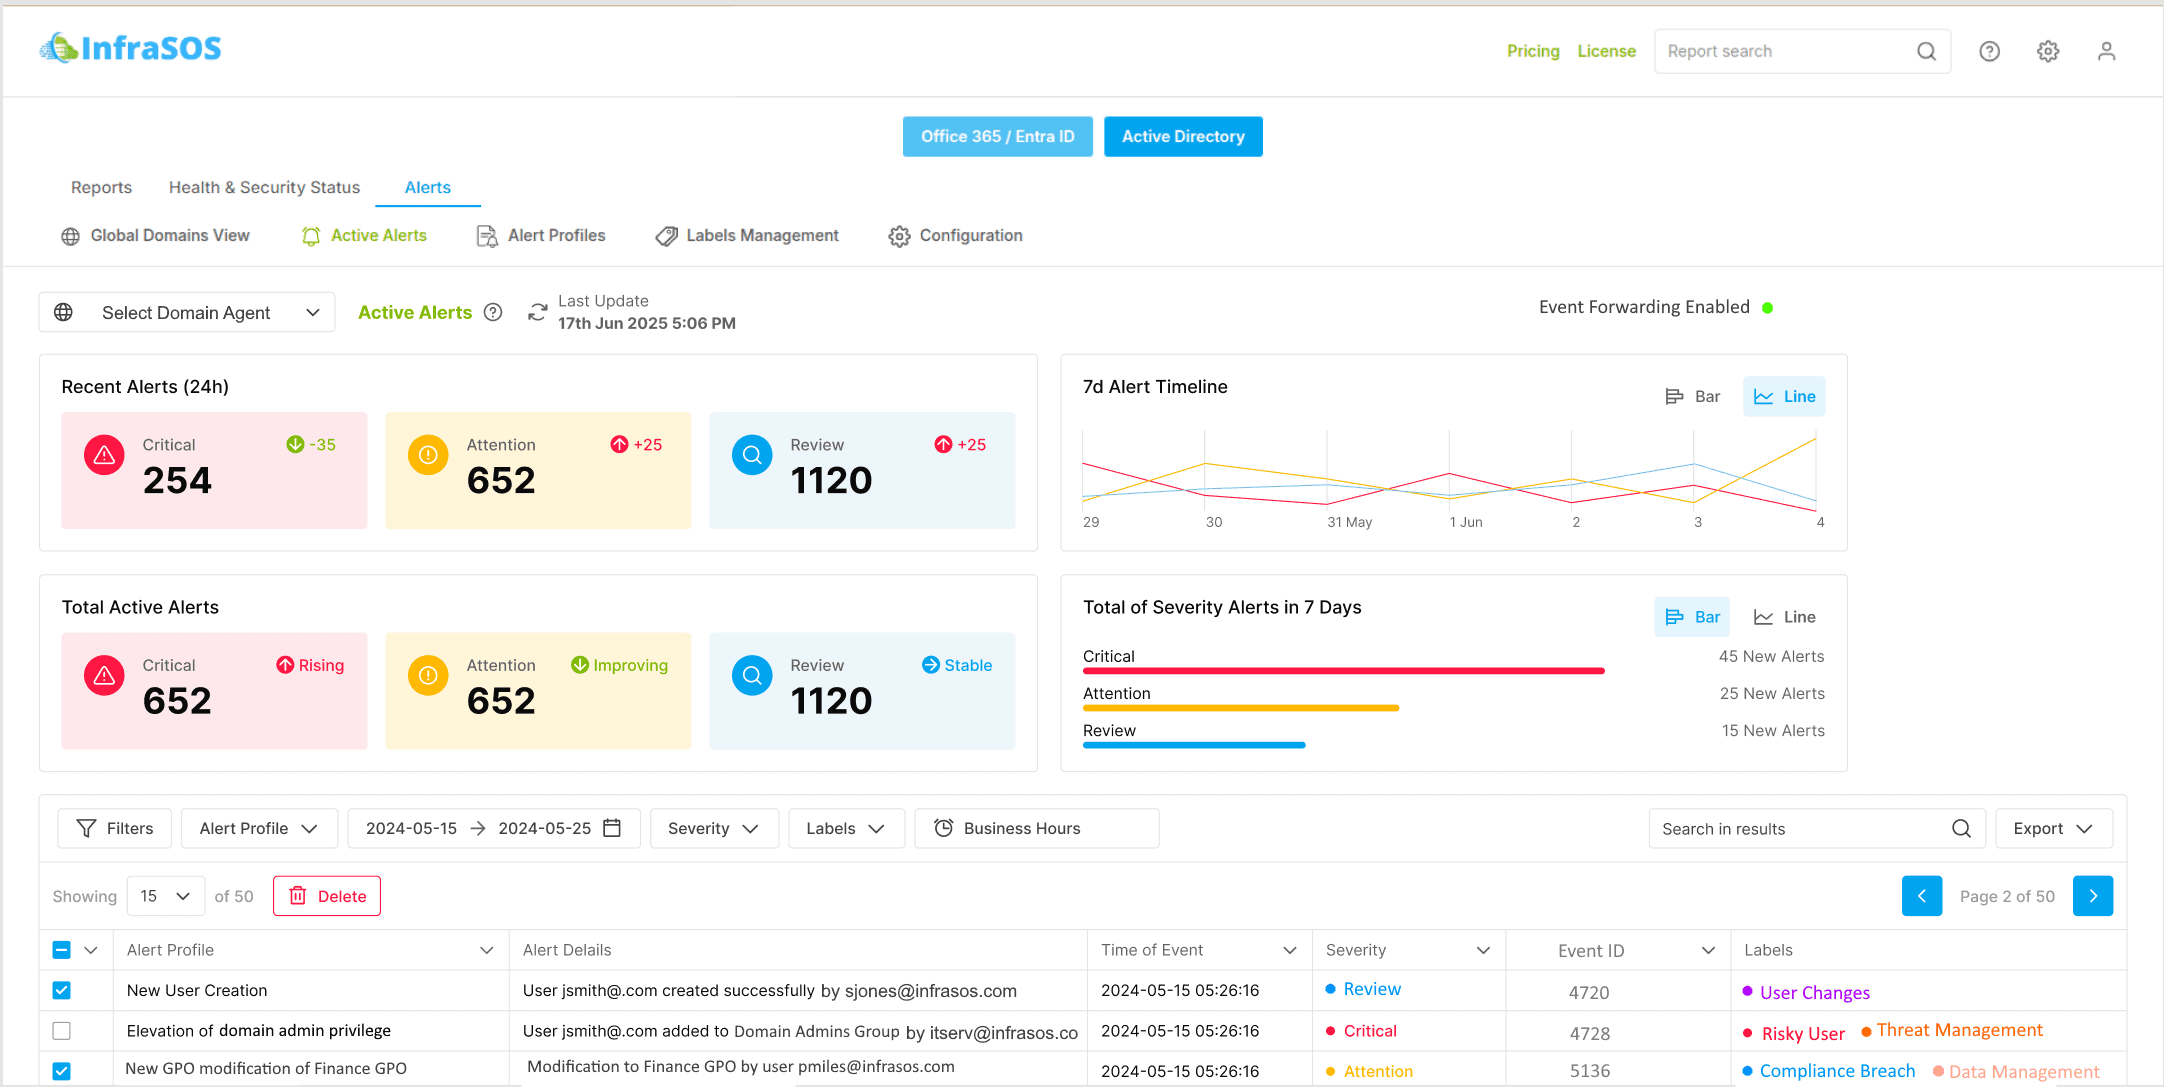Screen dimensions: 2164x1087
Task: Click the Delete button
Action: pos(327,896)
